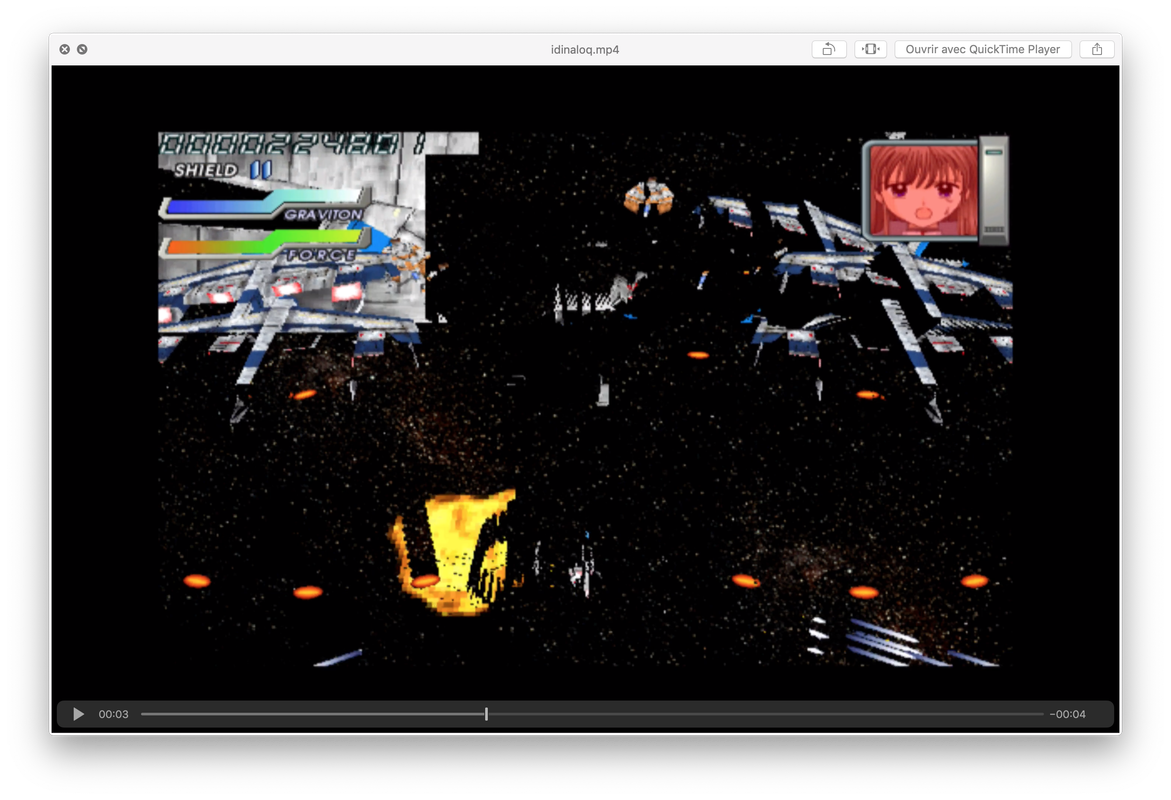
Task: Open the trim video tool icon
Action: pos(870,49)
